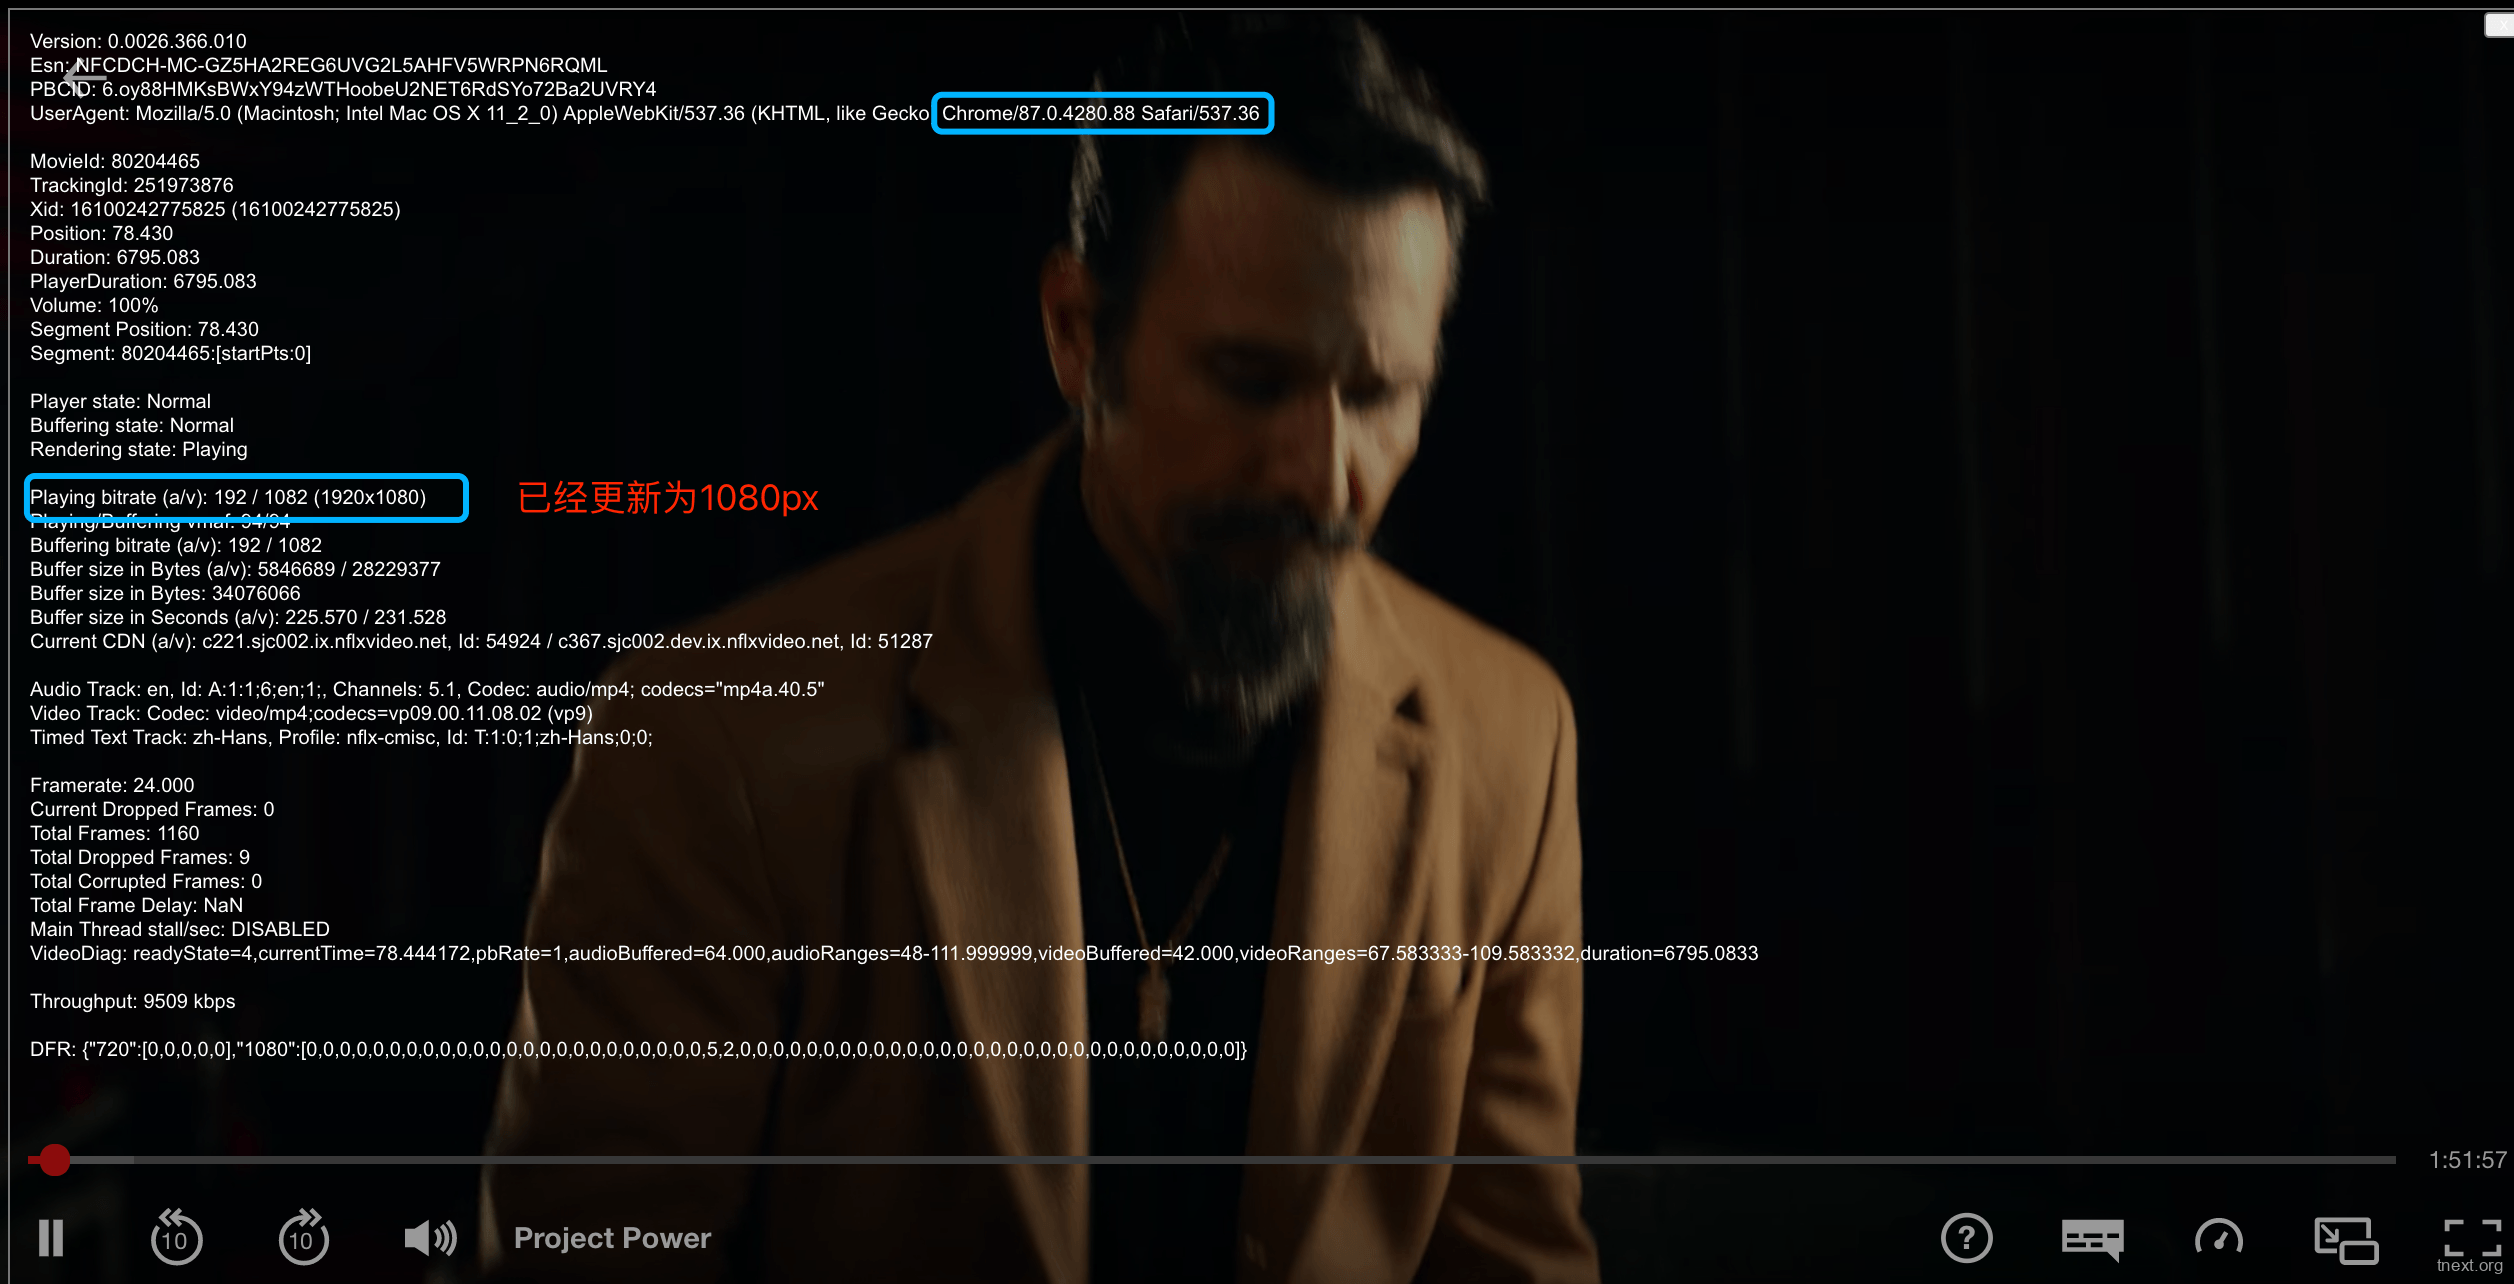Click the picture-in-picture icon
This screenshot has width=2514, height=1284.
click(2346, 1240)
